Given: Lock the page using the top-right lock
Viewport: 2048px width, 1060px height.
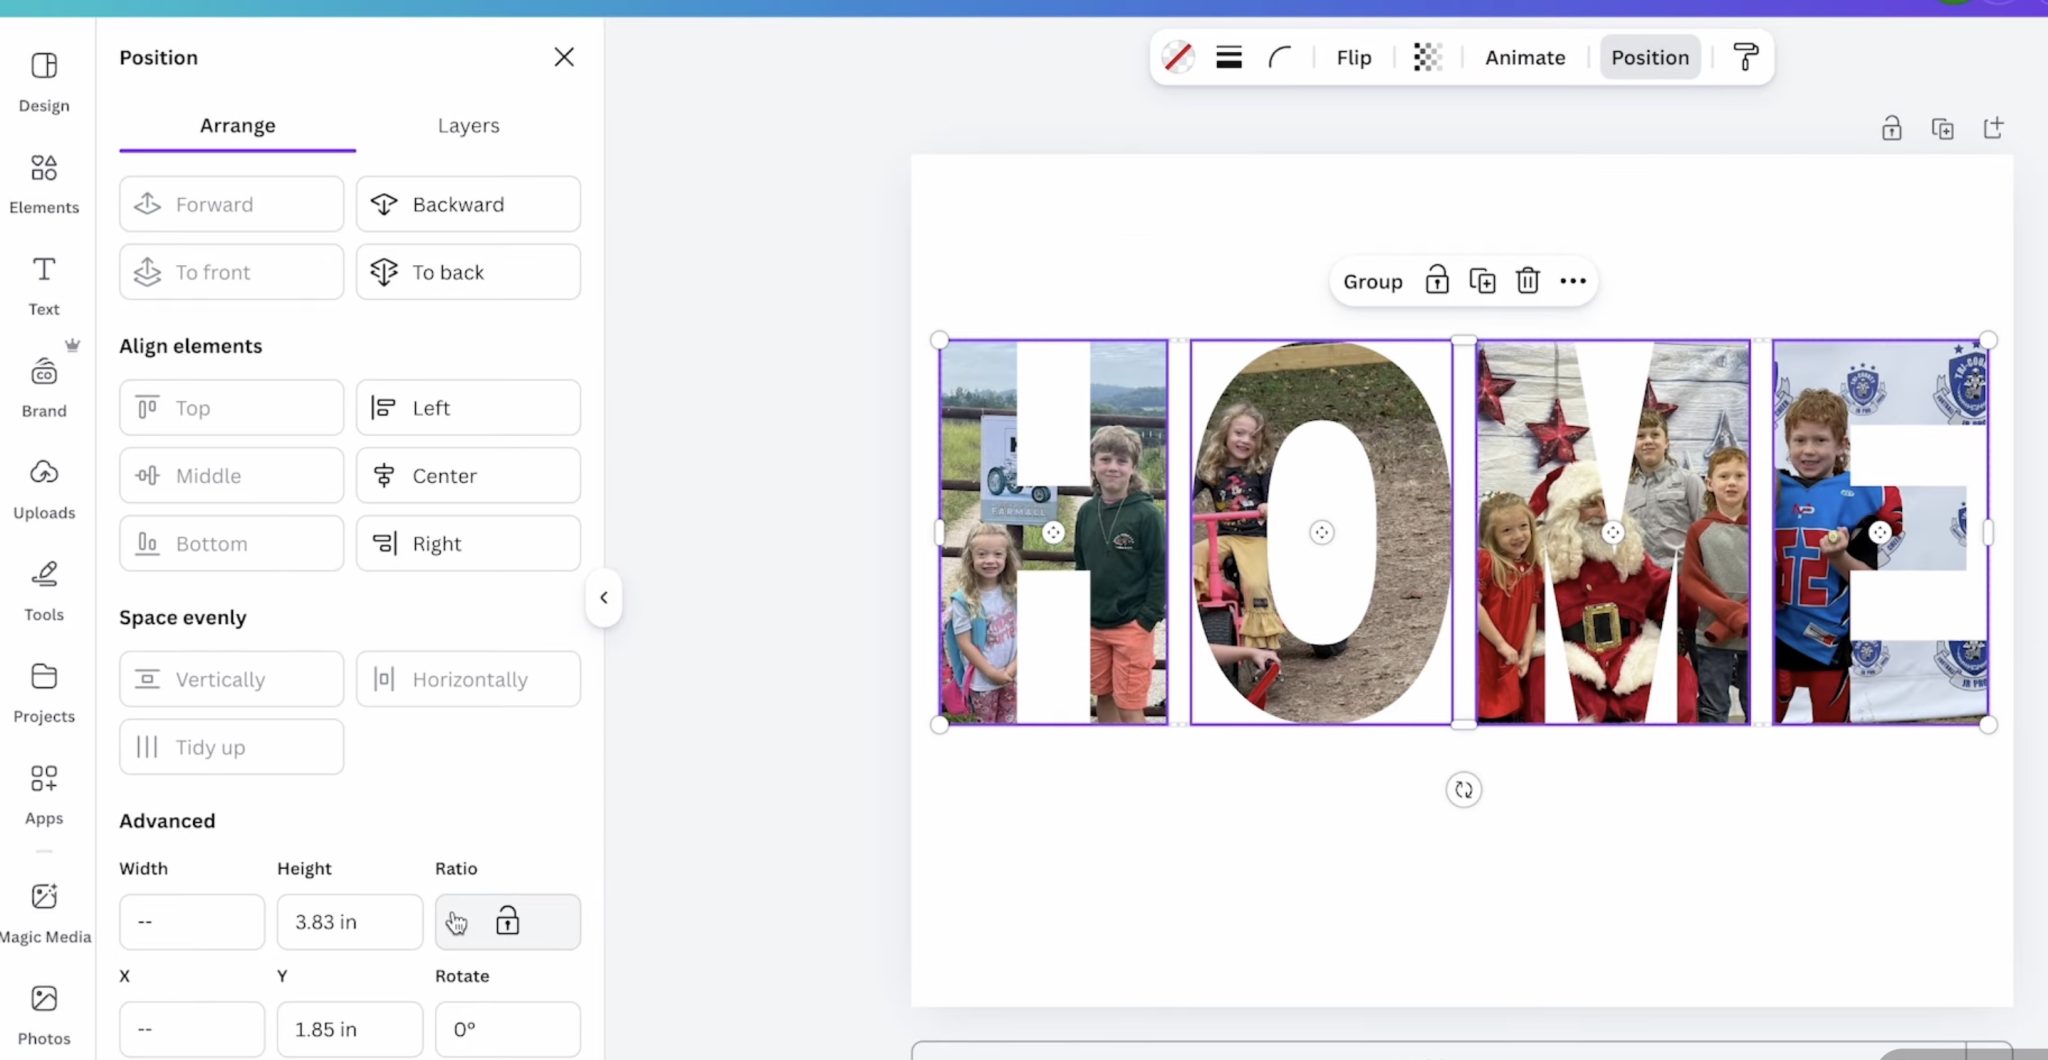Looking at the screenshot, I should [1892, 128].
